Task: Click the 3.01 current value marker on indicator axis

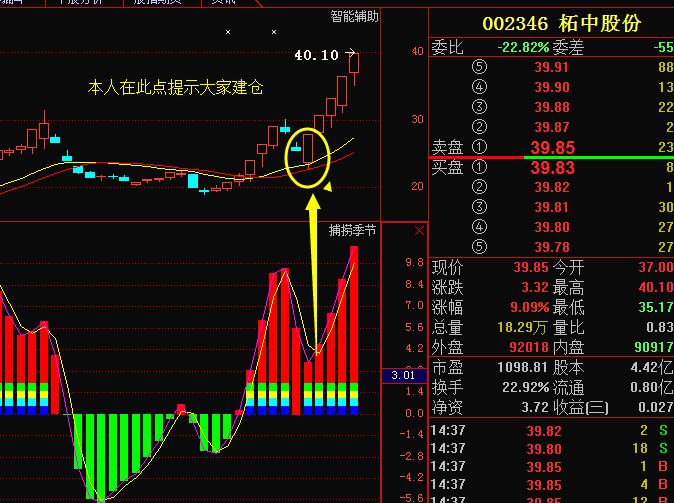Action: click(404, 375)
